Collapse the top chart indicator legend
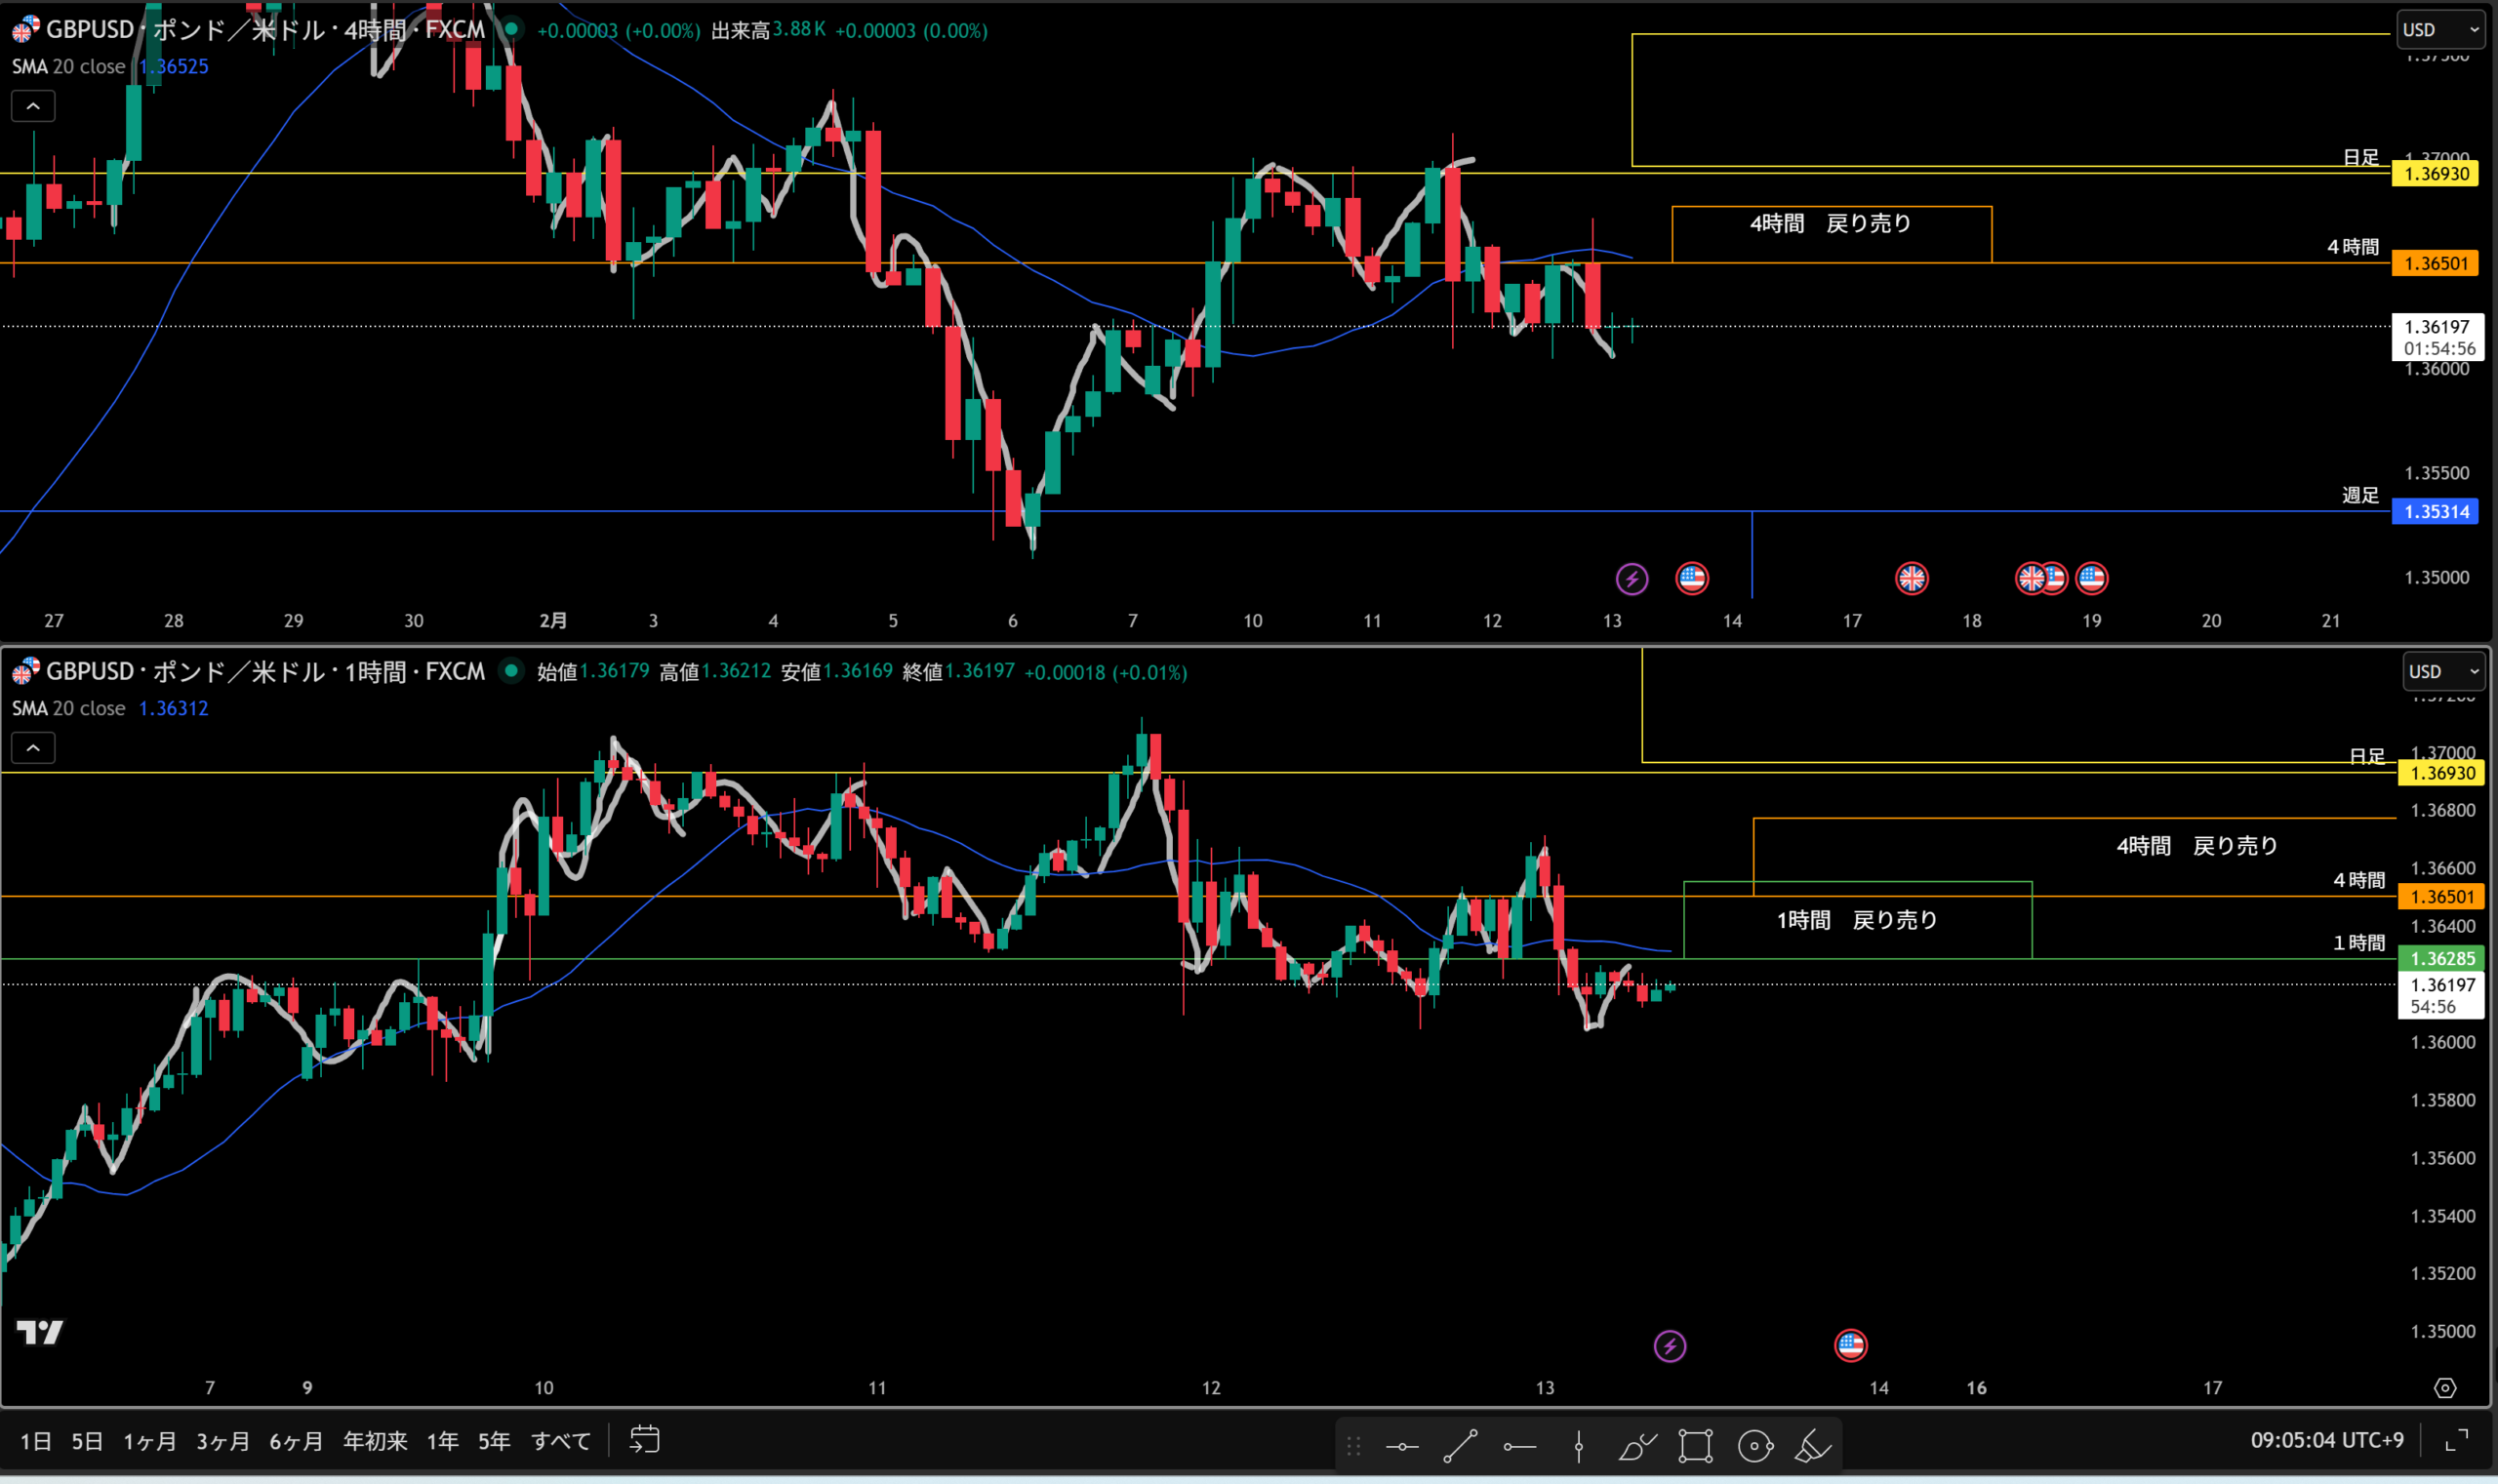 [x=33, y=106]
